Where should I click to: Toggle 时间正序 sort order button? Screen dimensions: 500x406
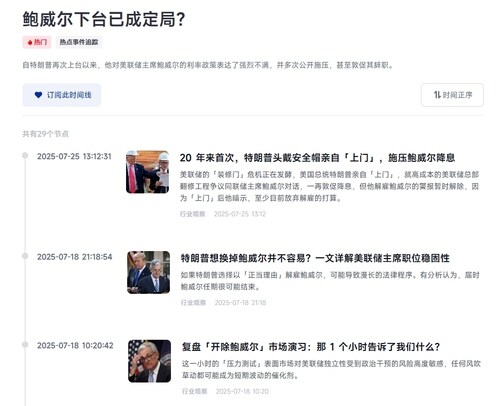point(452,95)
